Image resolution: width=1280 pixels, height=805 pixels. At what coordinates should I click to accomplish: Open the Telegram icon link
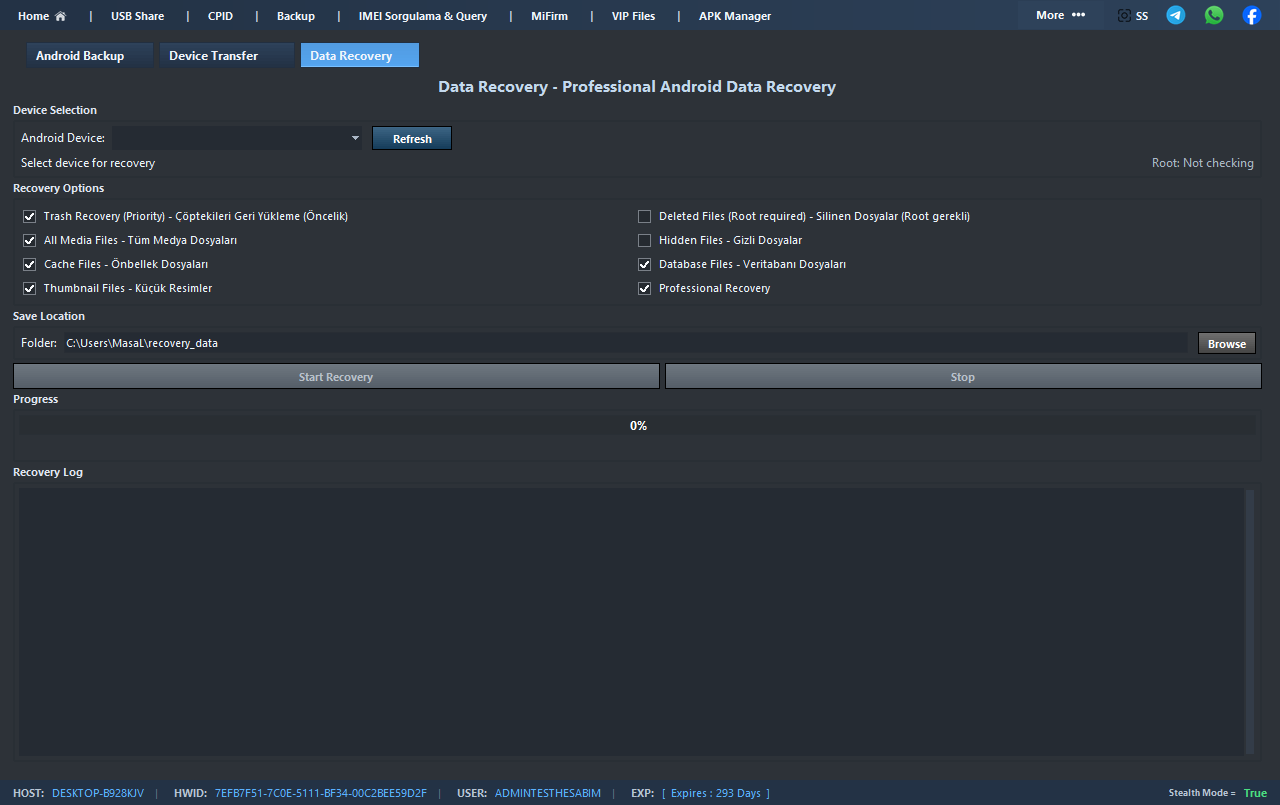(x=1176, y=16)
